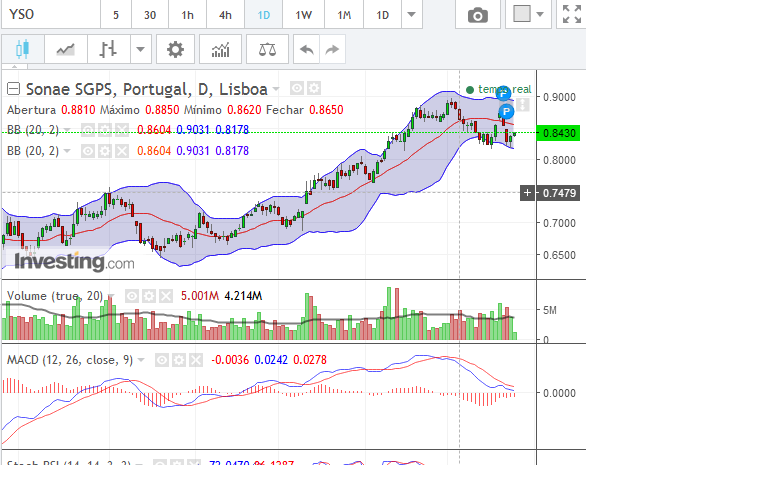This screenshot has width=768, height=480.
Task: Collapse the toolbar with small up arrow
Action: (14, 67)
